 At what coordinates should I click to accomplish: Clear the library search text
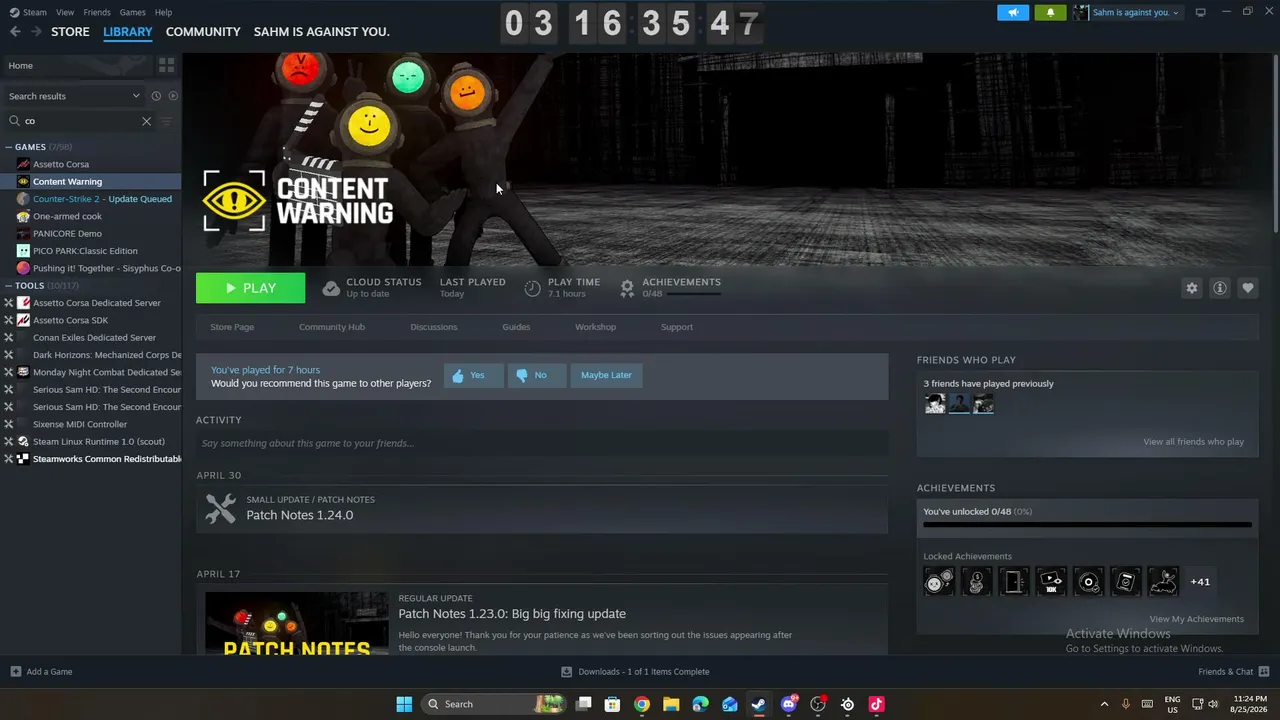(146, 121)
